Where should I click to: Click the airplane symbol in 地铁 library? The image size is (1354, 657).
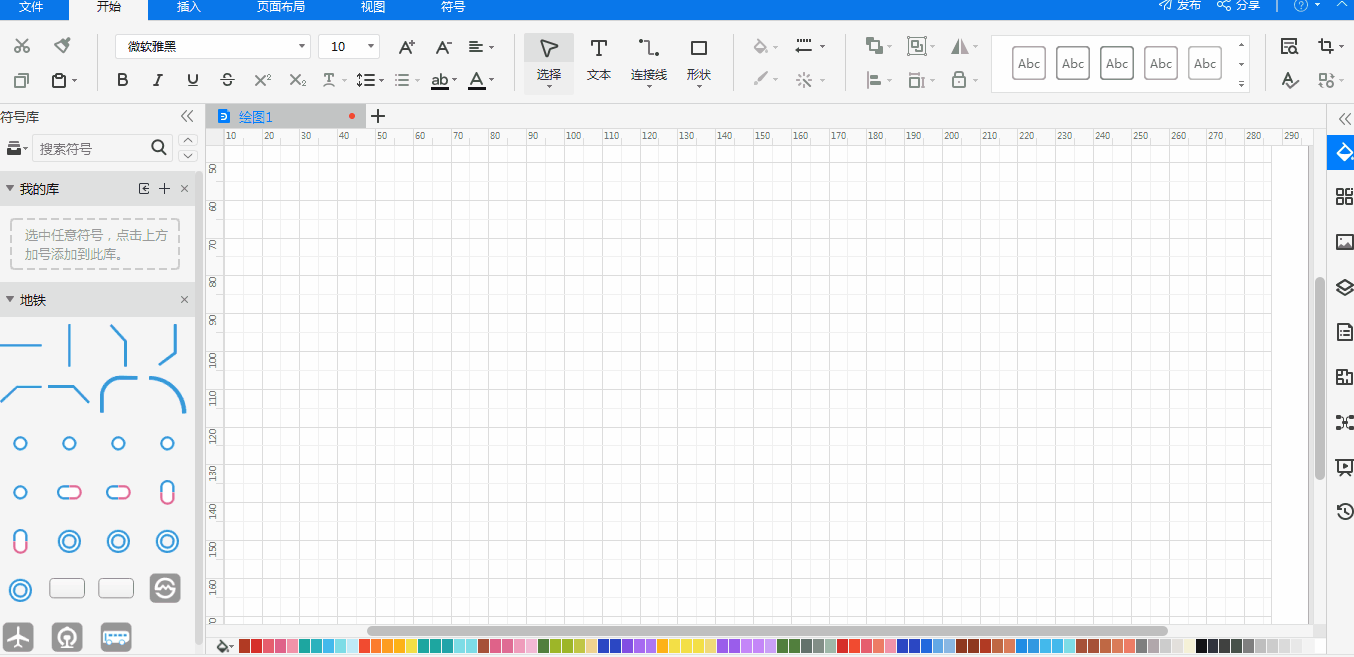[x=18, y=636]
